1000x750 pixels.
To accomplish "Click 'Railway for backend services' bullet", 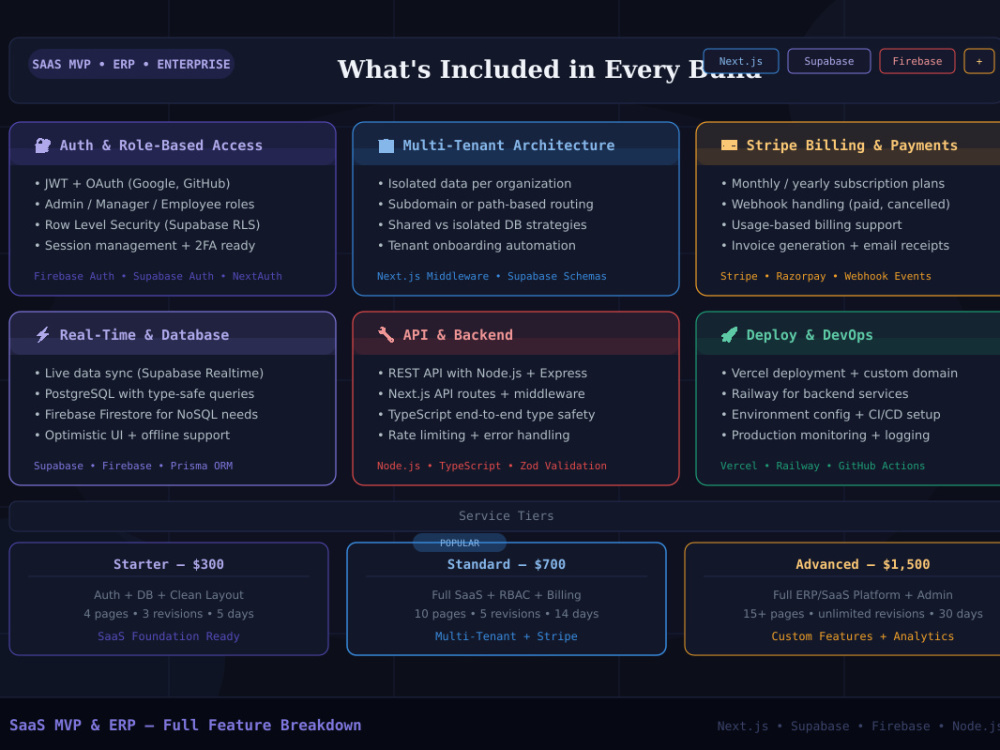I will click(814, 393).
